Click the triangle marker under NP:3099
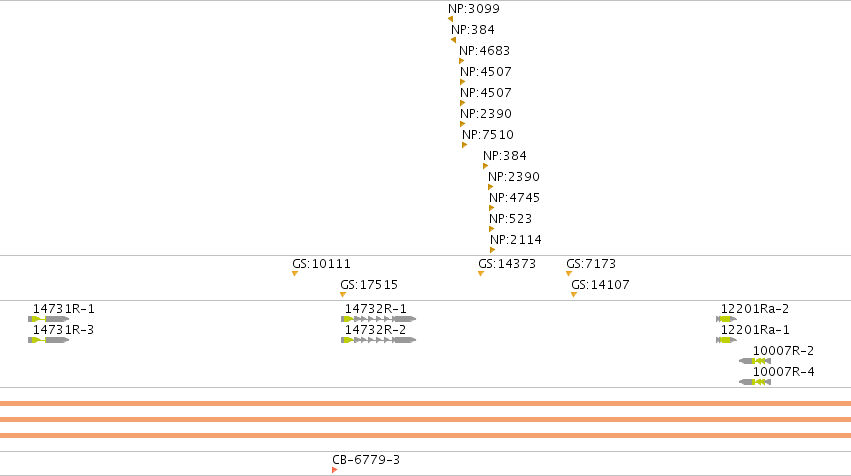 coord(450,19)
